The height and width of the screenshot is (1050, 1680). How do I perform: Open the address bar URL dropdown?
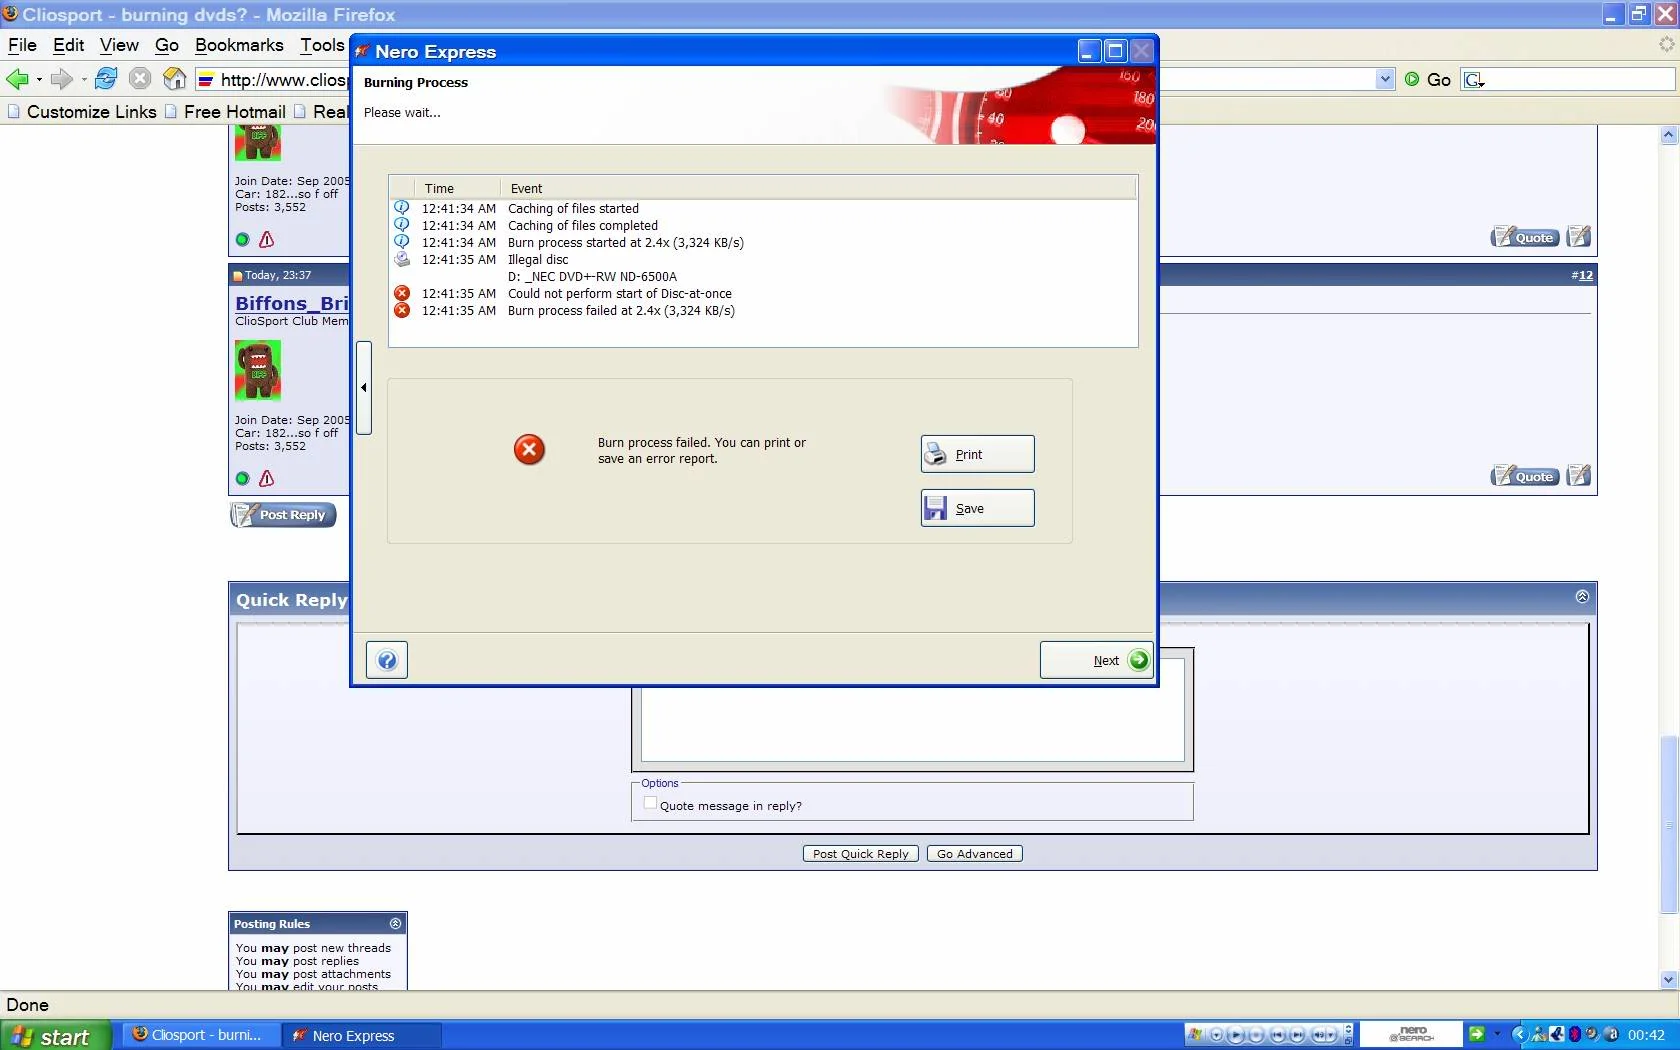pos(1385,79)
